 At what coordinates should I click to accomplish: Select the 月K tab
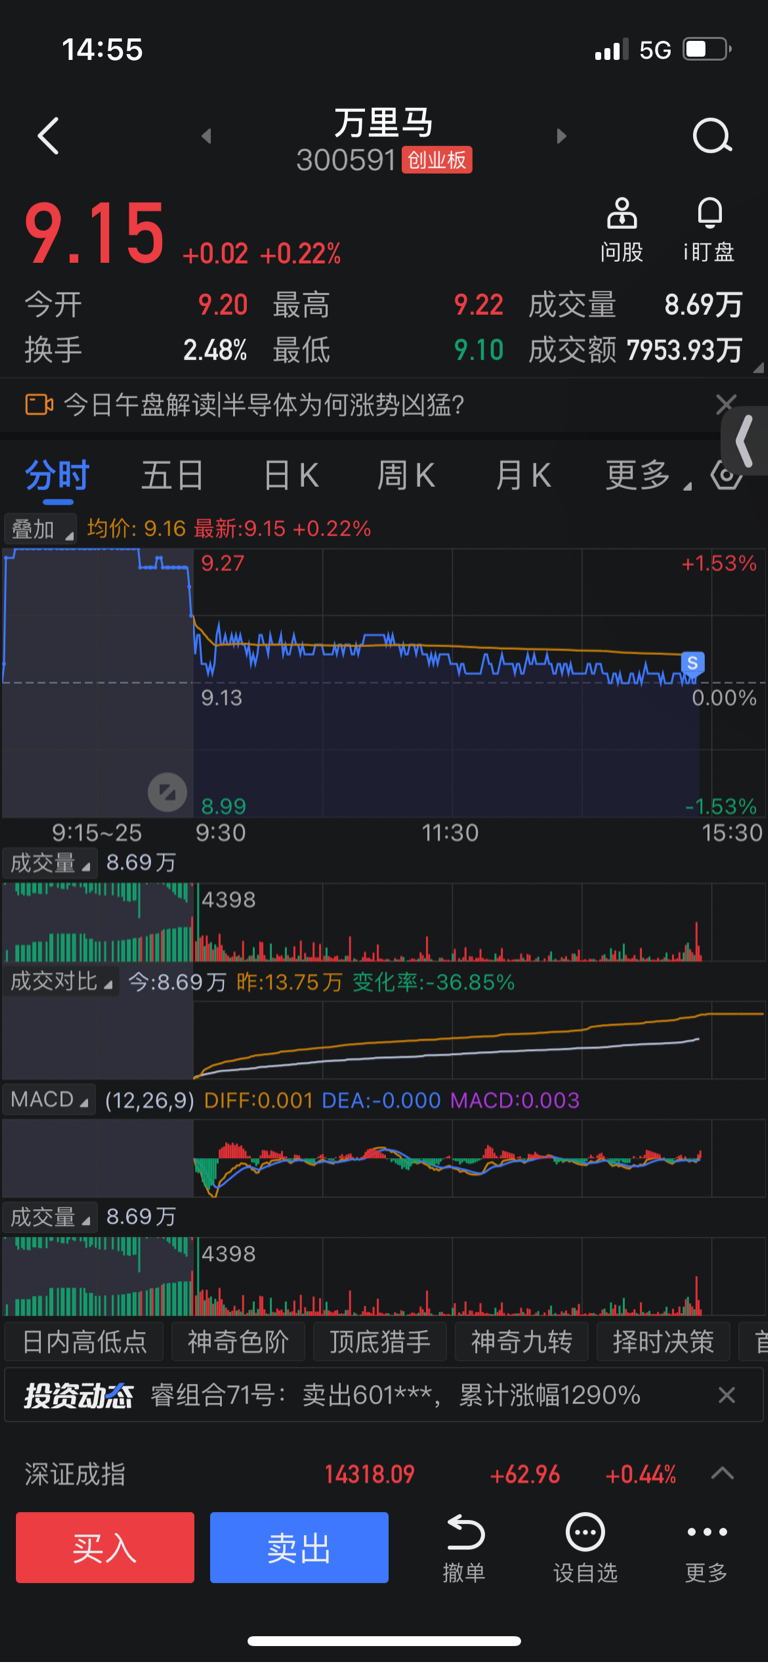tap(522, 475)
